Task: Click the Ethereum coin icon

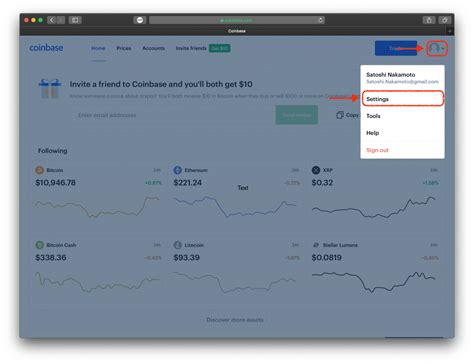Action: 178,170
